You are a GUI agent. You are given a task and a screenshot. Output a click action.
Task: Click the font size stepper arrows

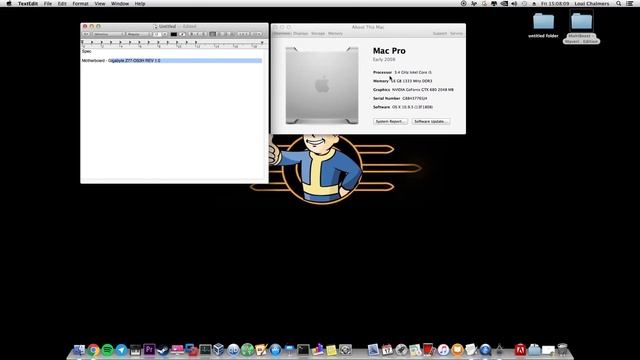pos(165,34)
